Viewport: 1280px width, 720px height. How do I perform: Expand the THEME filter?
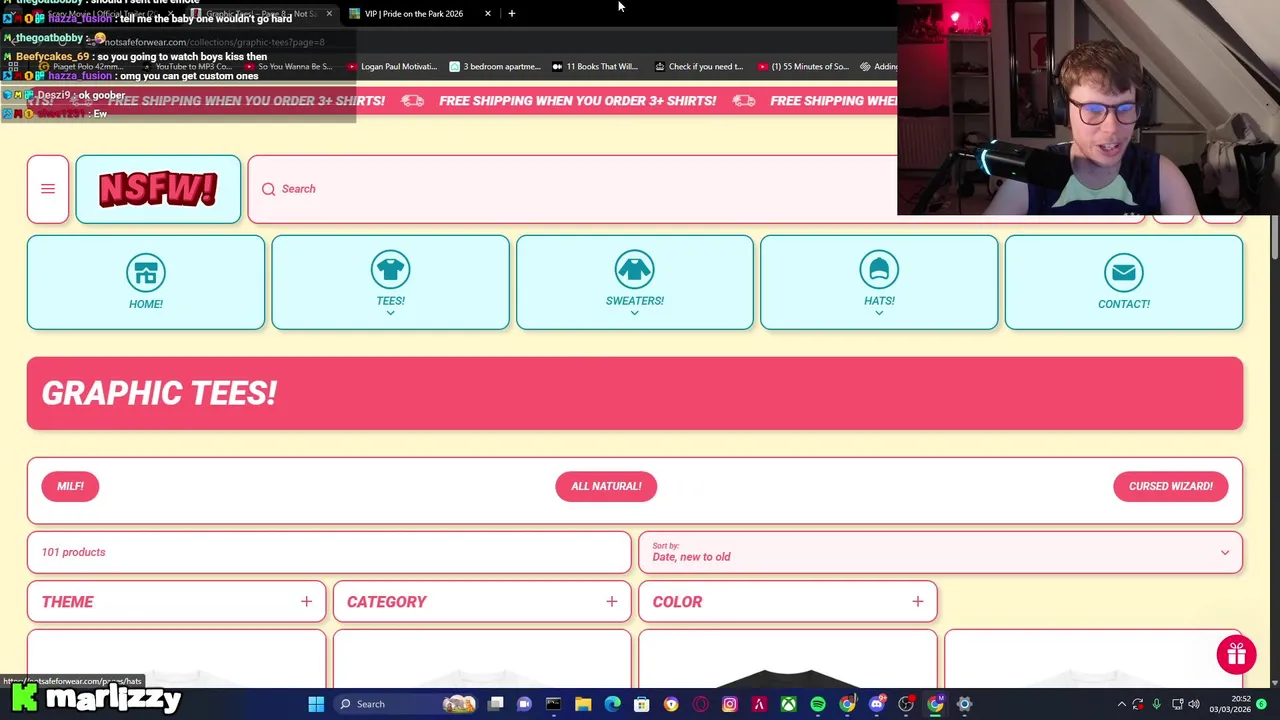pyautogui.click(x=176, y=602)
